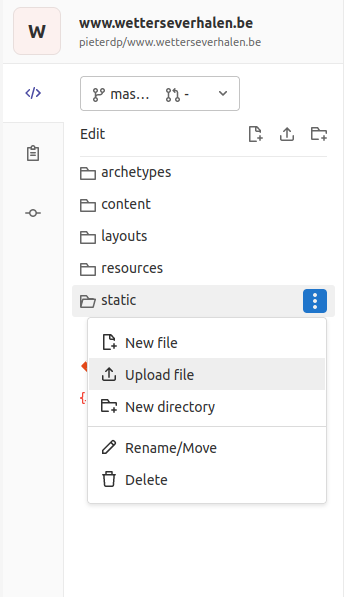Click the W project avatar

(37, 31)
